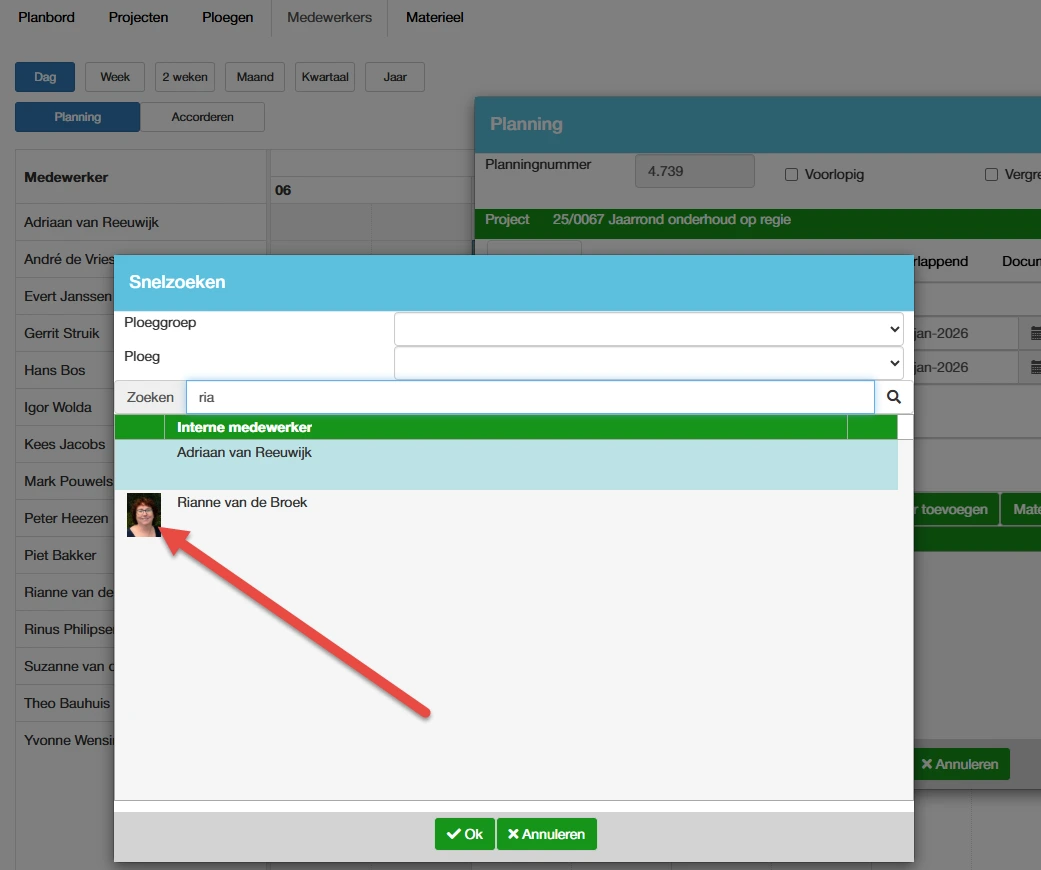
Task: Click the magnifying glass search icon
Action: (x=893, y=397)
